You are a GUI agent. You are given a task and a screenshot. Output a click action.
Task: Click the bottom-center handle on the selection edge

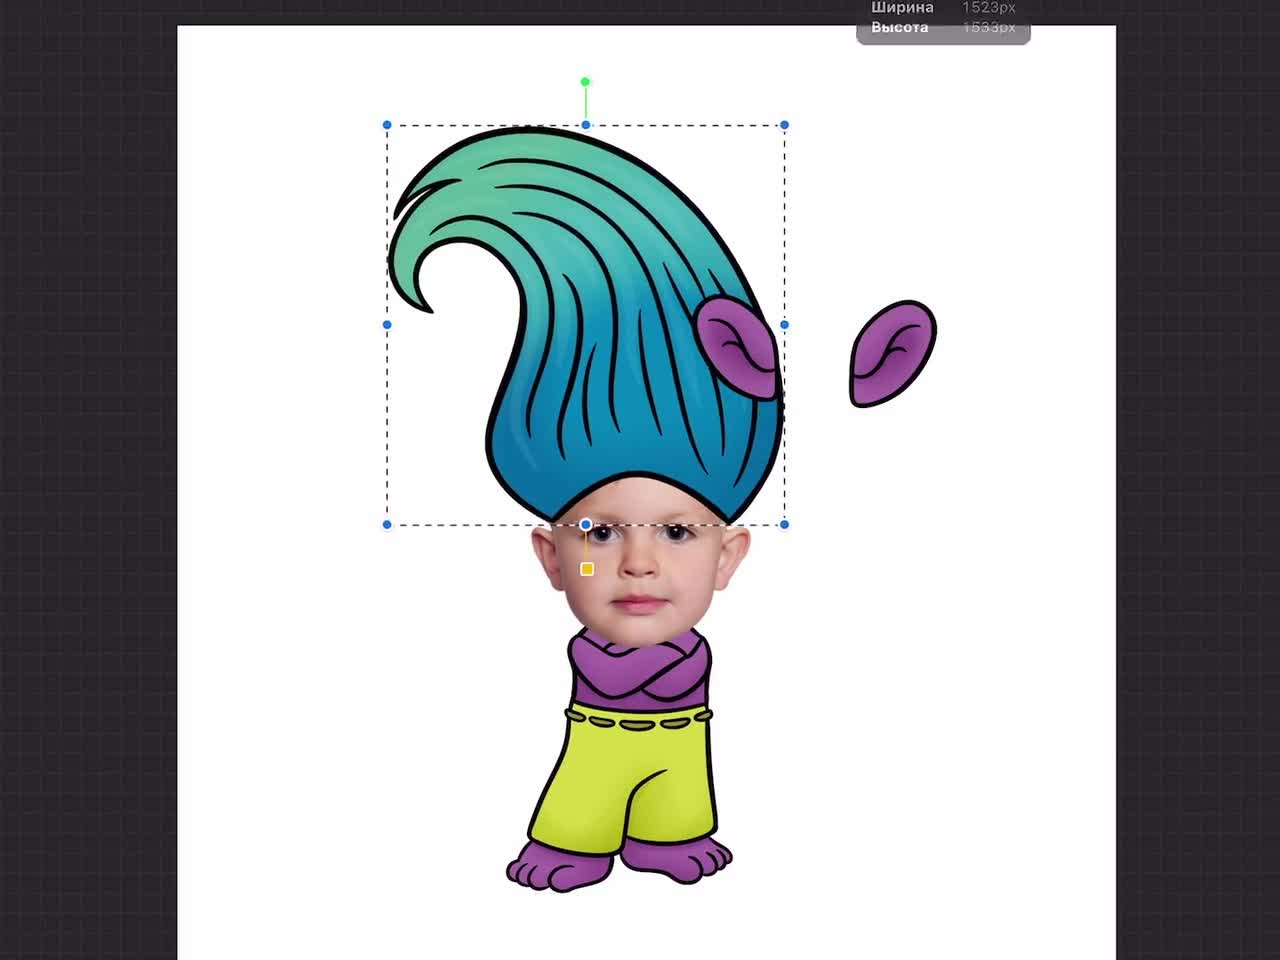(586, 523)
